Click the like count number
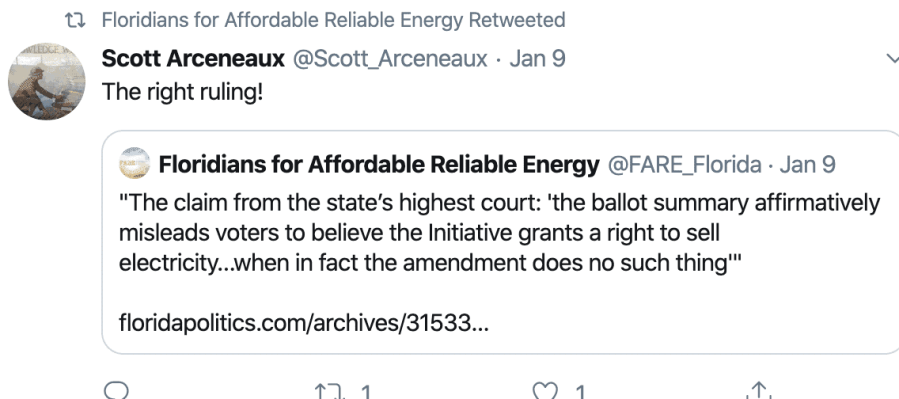 click(x=580, y=392)
